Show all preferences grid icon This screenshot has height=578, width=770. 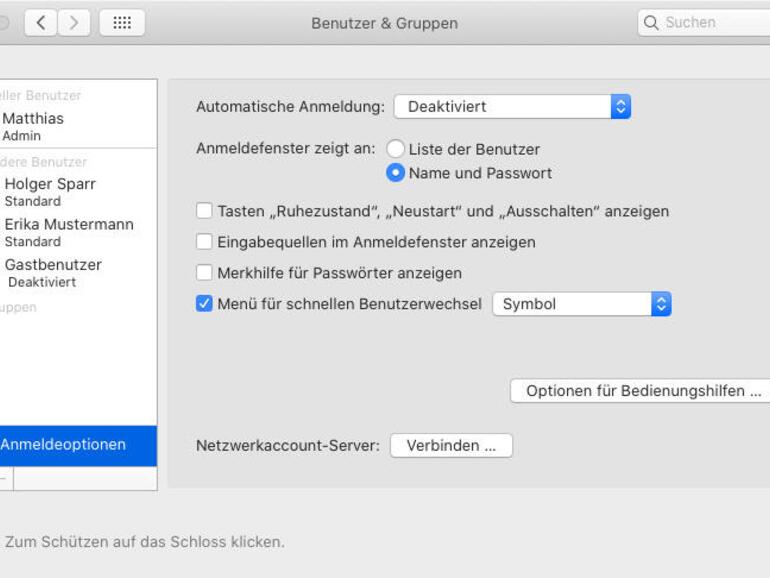click(122, 22)
